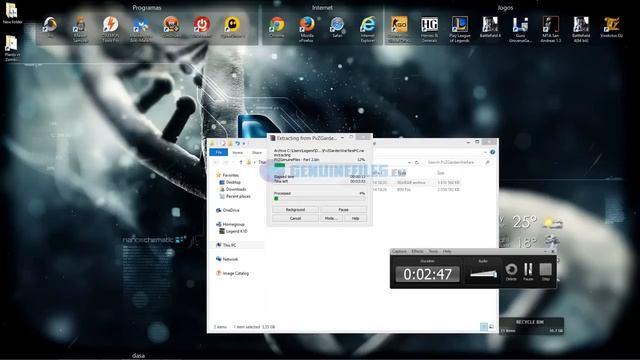This screenshot has width=640, height=360.
Task: Select Image Catalog in navigation pane
Action: point(232,273)
